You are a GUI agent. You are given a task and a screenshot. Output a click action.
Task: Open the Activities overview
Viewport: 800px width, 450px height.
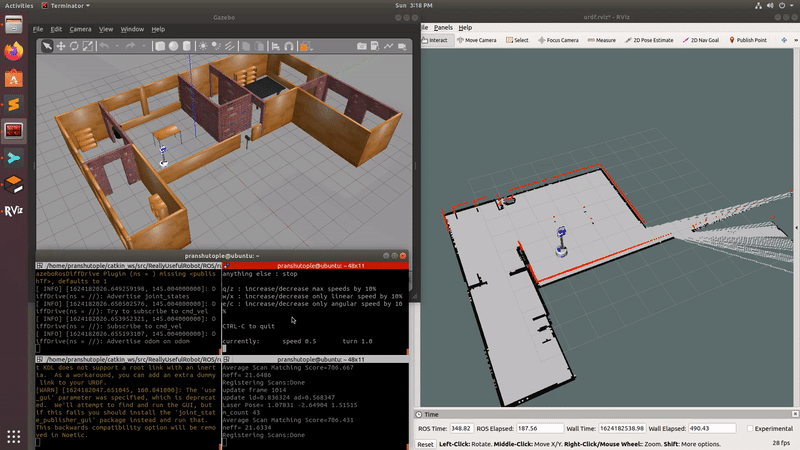click(19, 6)
